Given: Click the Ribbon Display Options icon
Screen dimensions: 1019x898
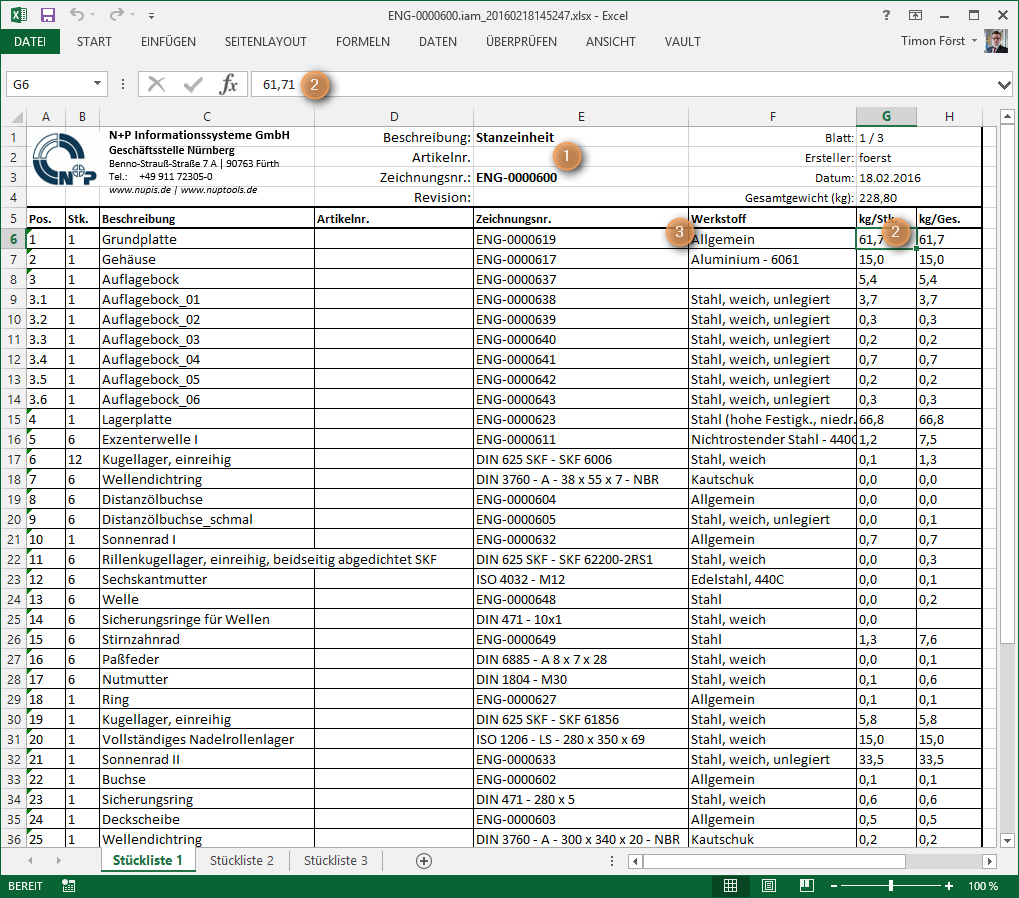Looking at the screenshot, I should click(916, 15).
